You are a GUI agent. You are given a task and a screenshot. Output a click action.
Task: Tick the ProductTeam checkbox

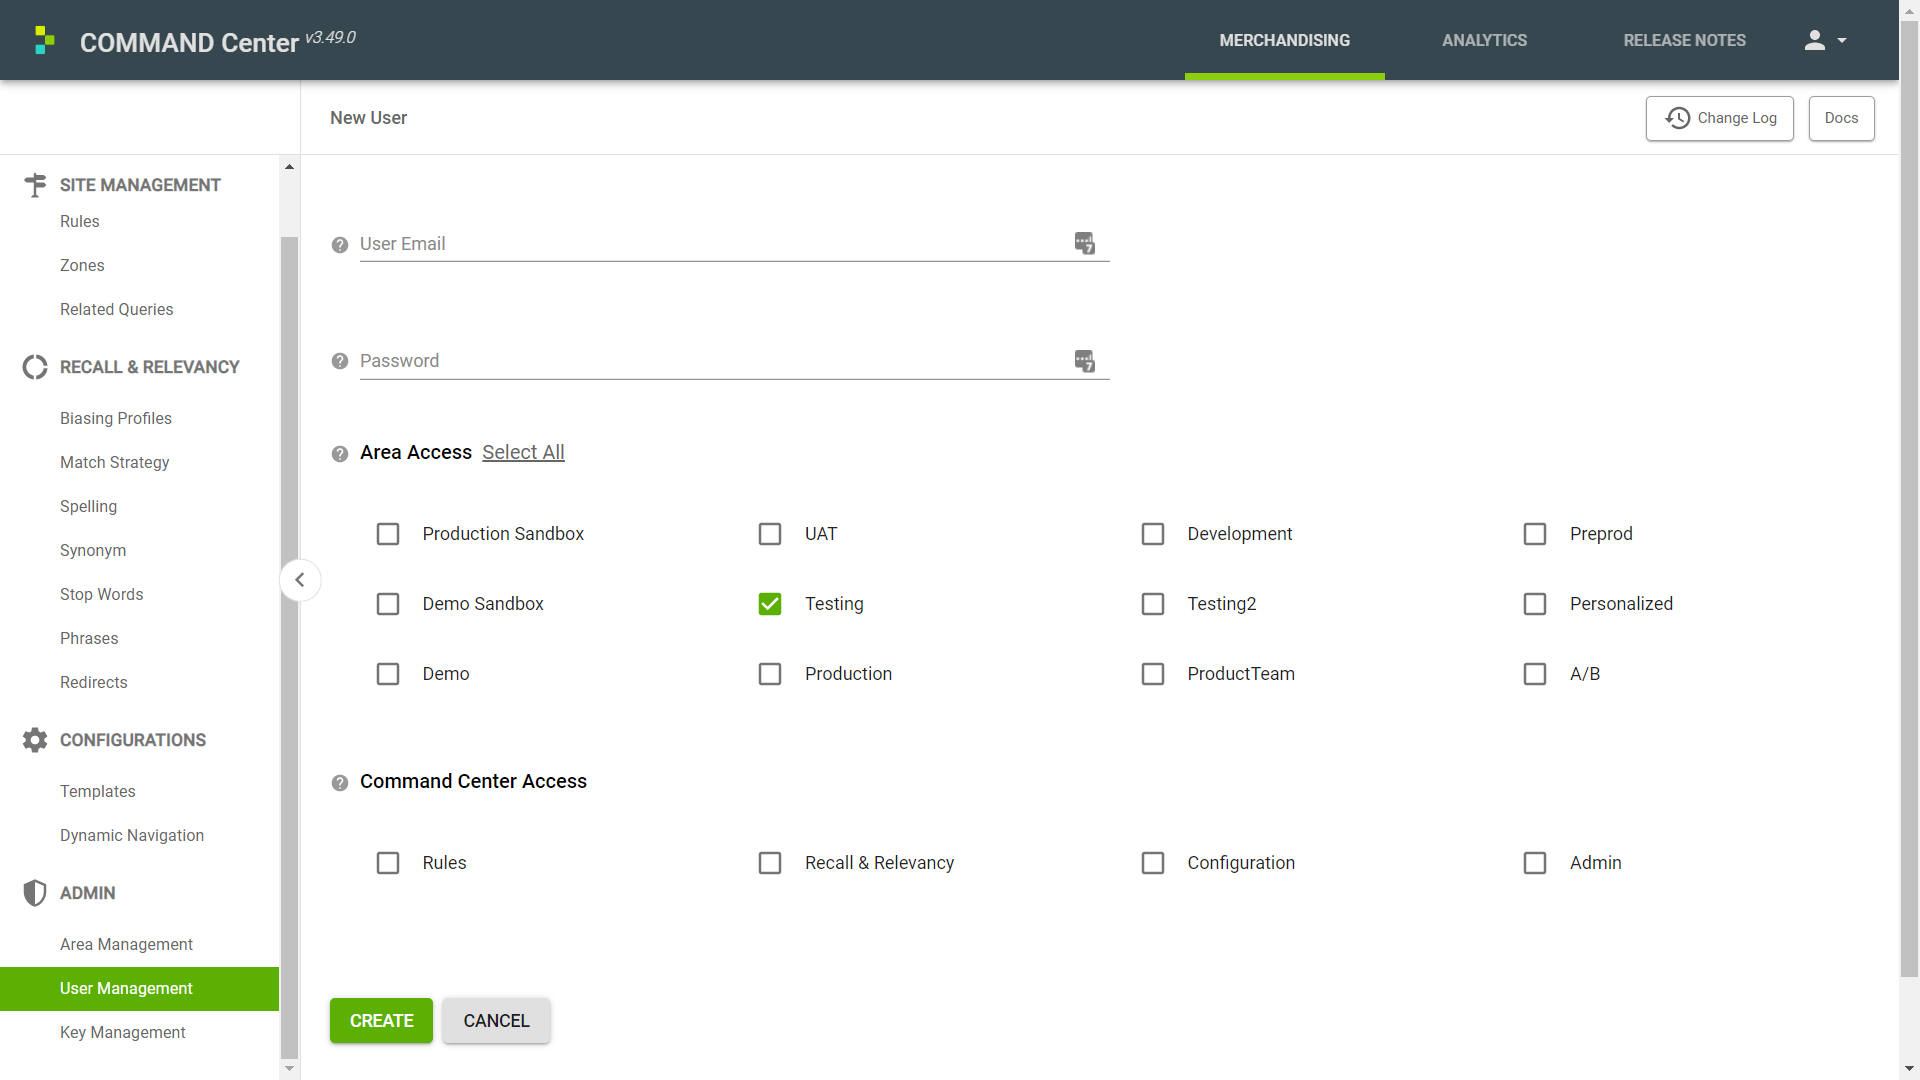[1153, 674]
